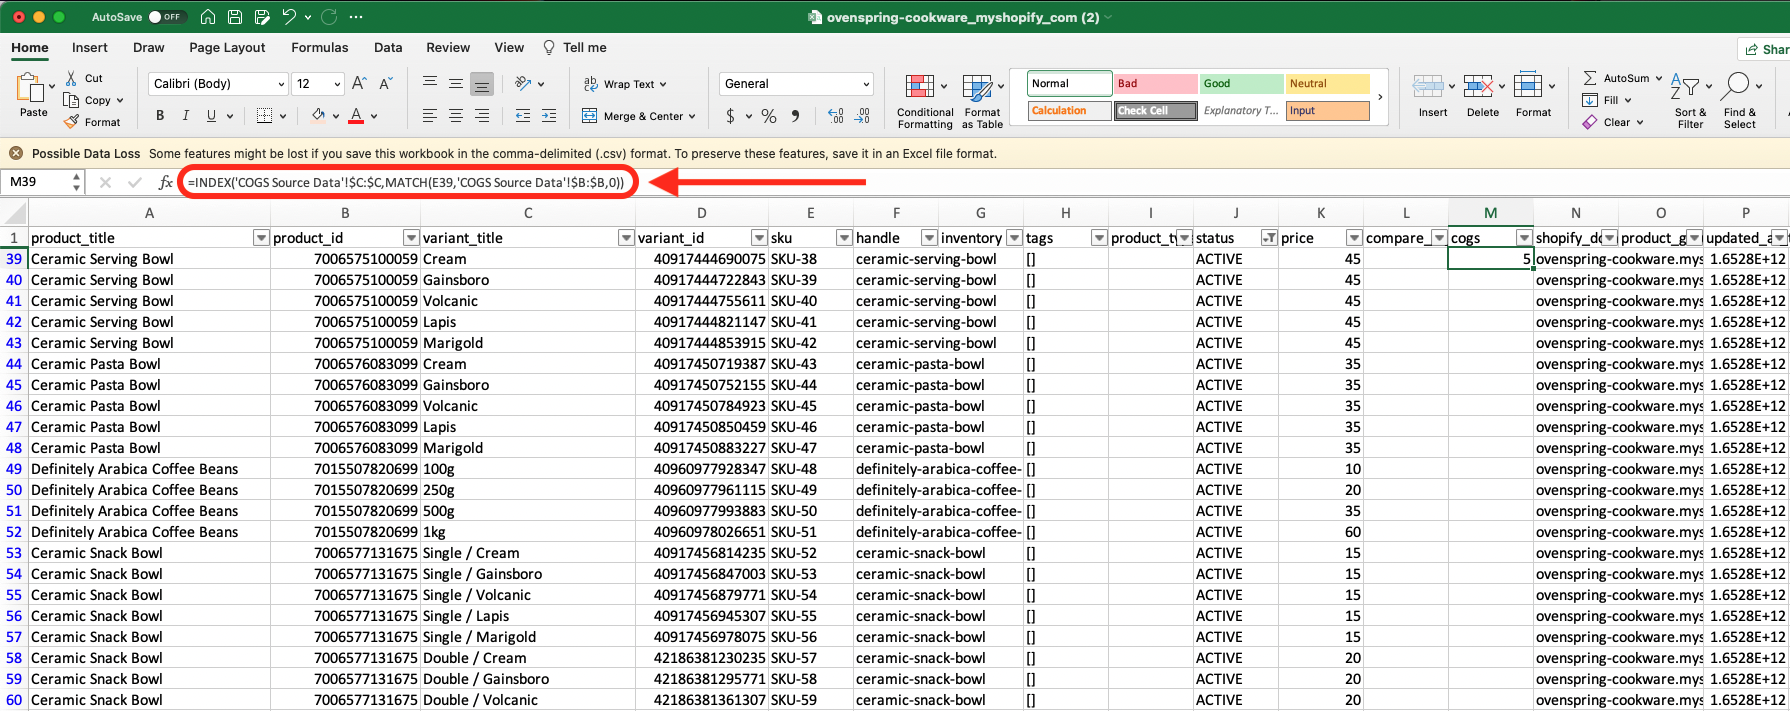Toggle Bold formatting
The height and width of the screenshot is (711, 1790).
[160, 116]
